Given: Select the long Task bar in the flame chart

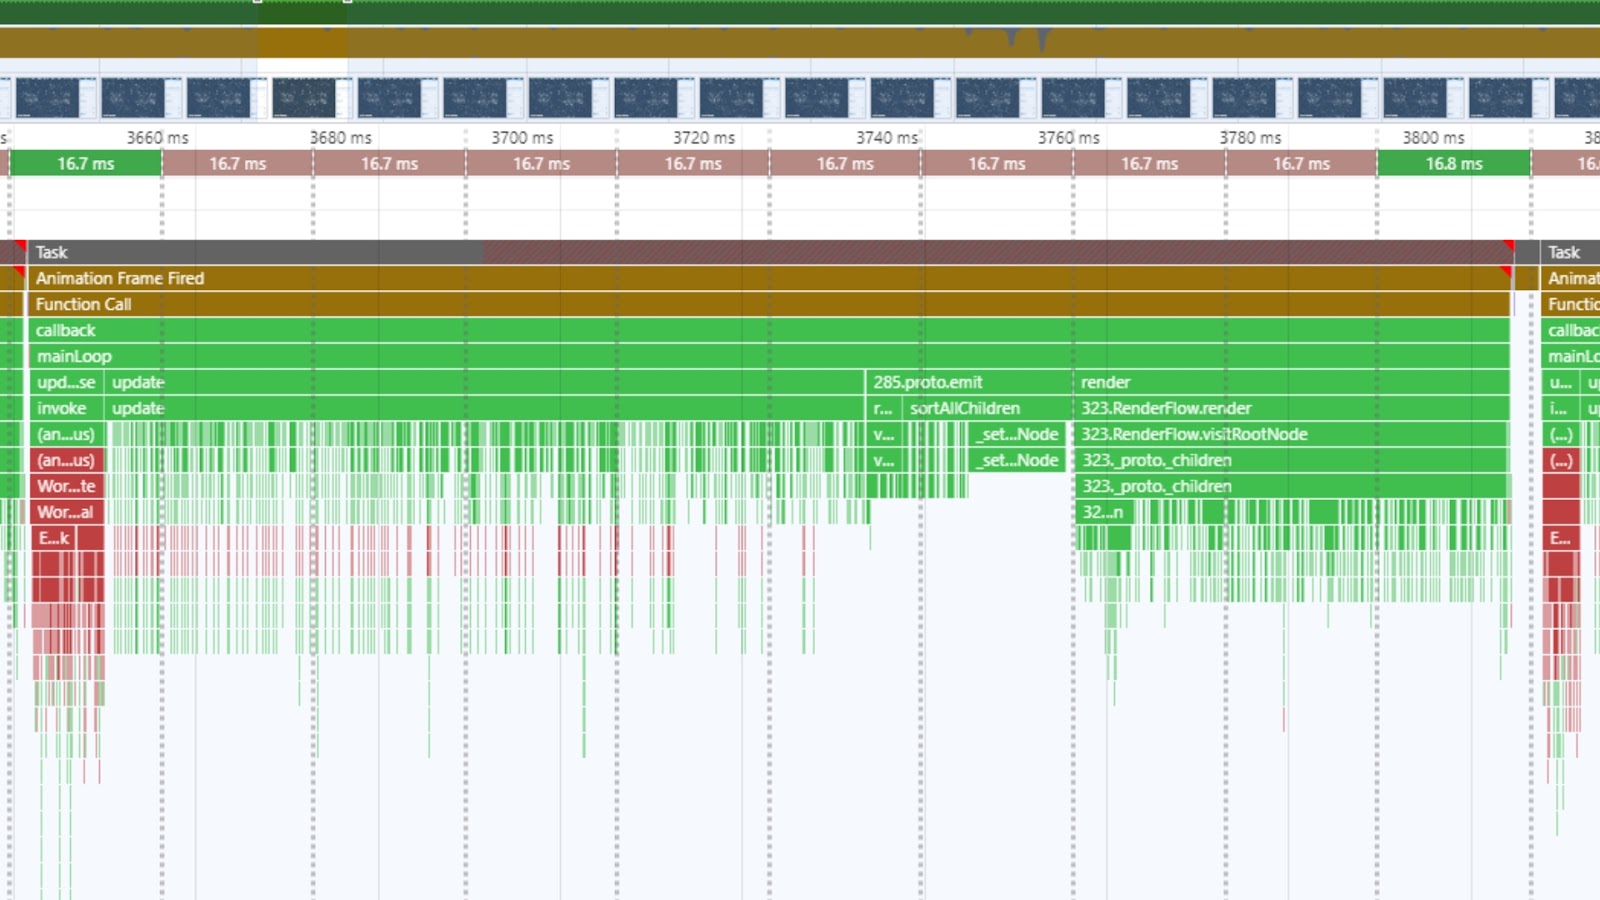Looking at the screenshot, I should coord(770,252).
